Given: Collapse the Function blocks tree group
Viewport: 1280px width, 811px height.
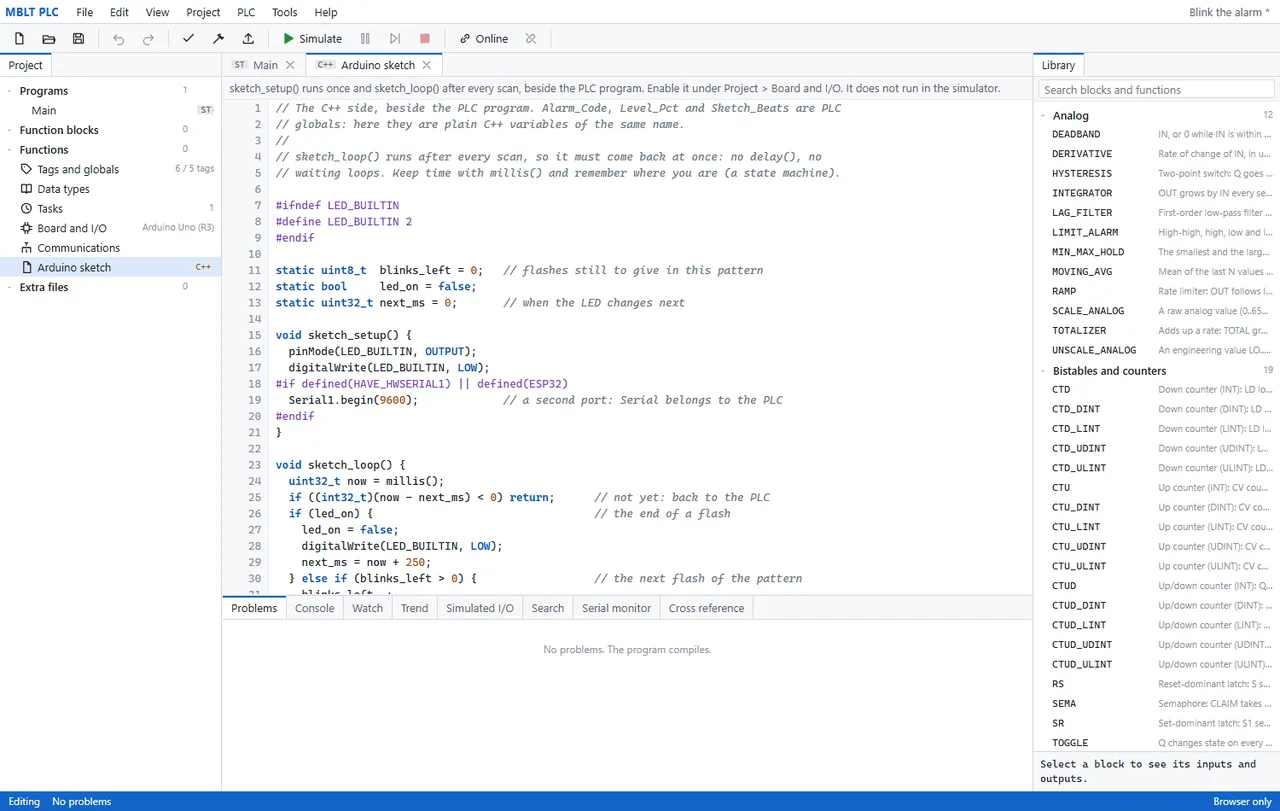Looking at the screenshot, I should click(x=10, y=130).
